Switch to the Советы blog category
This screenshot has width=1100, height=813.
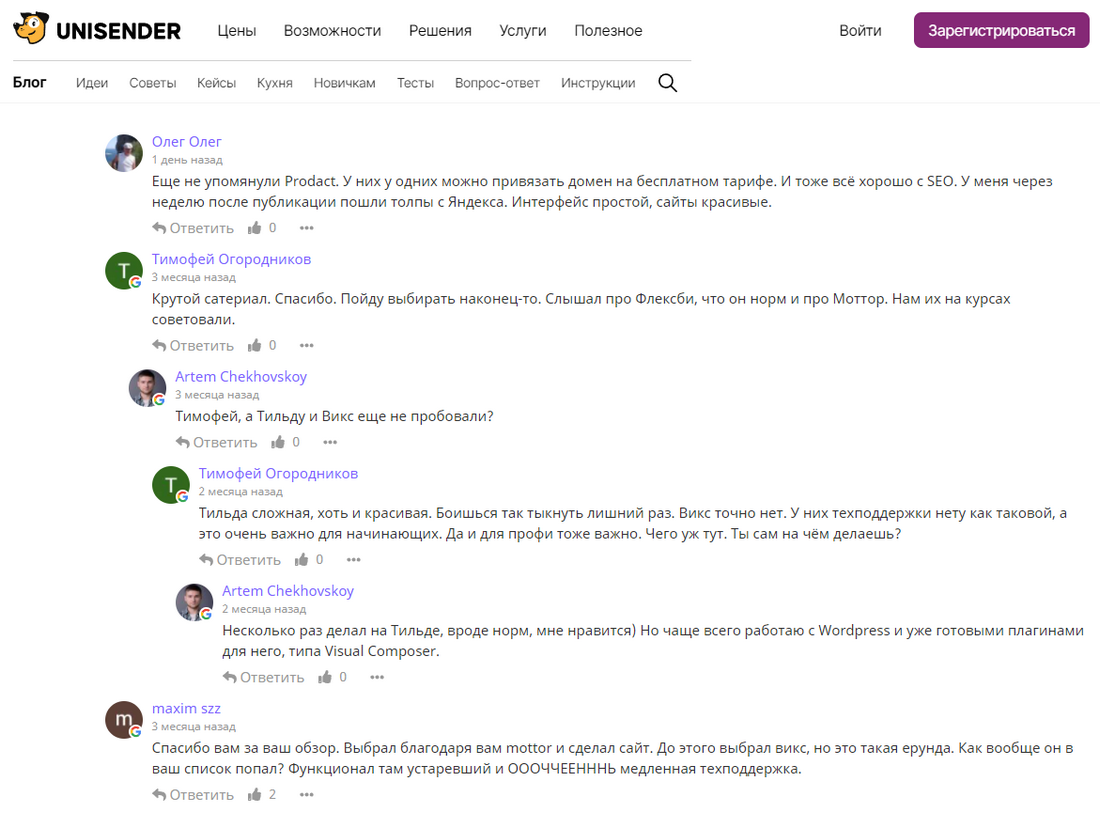tap(152, 83)
